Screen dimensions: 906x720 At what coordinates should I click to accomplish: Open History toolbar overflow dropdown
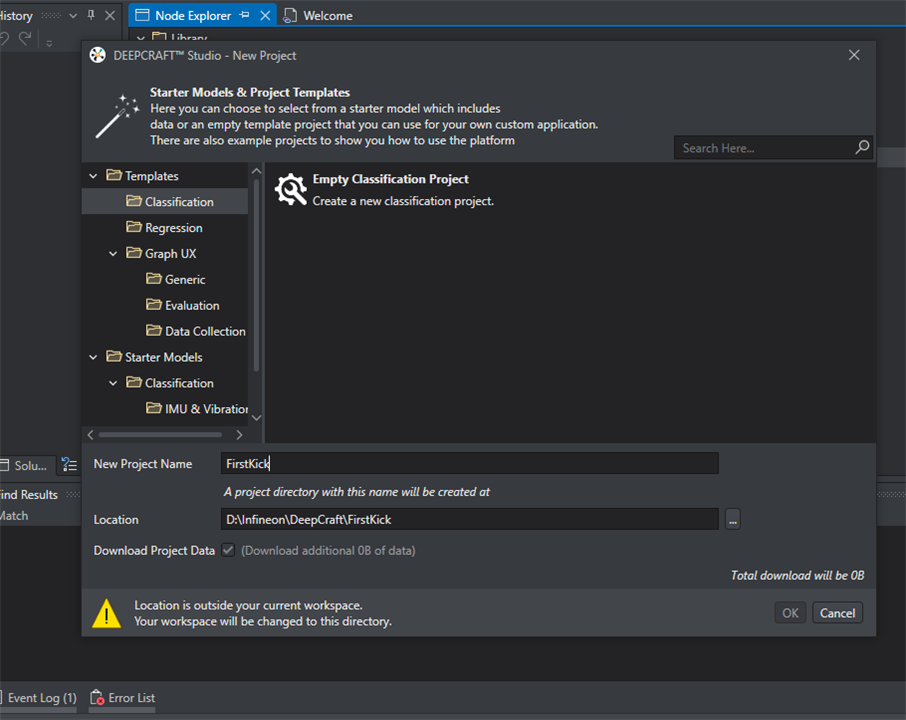[x=49, y=43]
